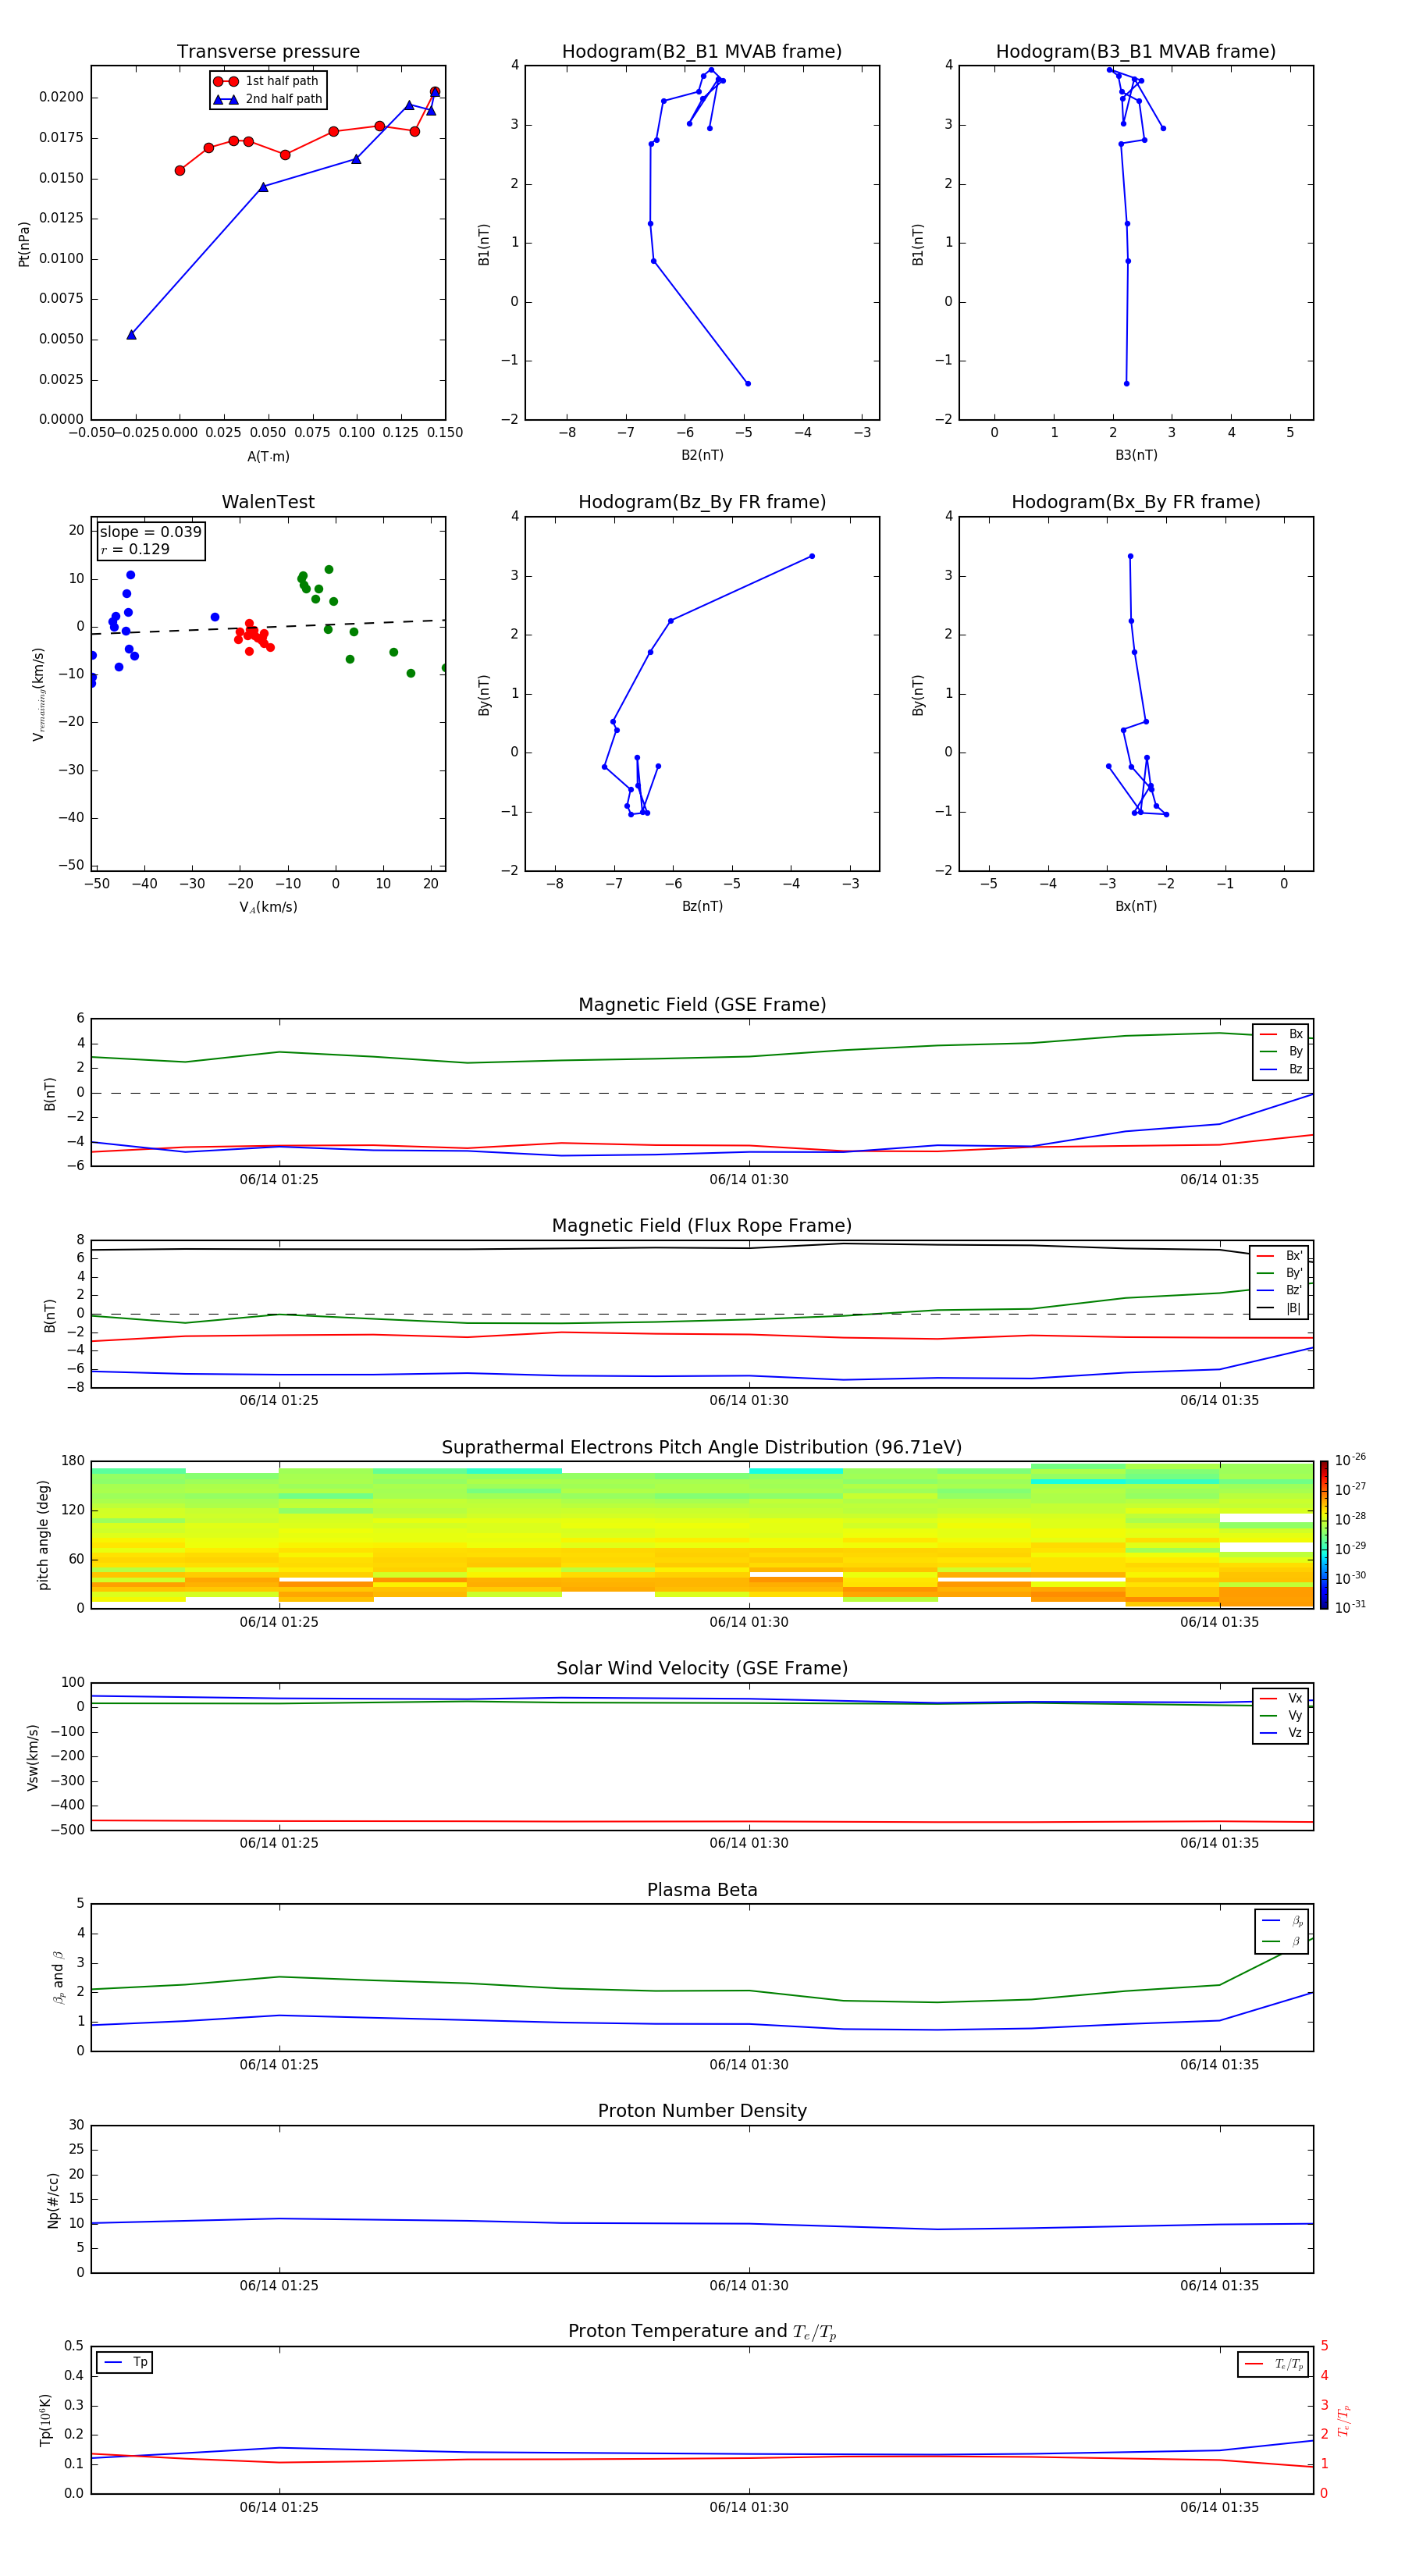Screen dimensions: 1405x2576
Task: Click the '06/14 01:25' tick under the Magnetic Field GSE plot
Action: coord(279,1180)
